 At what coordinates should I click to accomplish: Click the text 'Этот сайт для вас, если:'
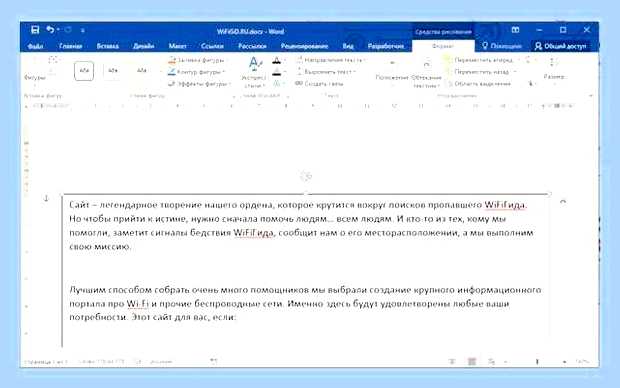[x=184, y=318]
